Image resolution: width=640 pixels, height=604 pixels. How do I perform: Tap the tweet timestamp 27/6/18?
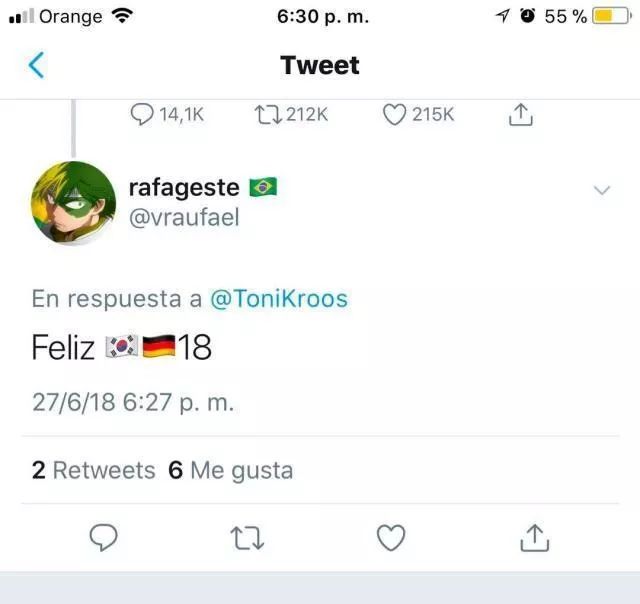pos(132,402)
